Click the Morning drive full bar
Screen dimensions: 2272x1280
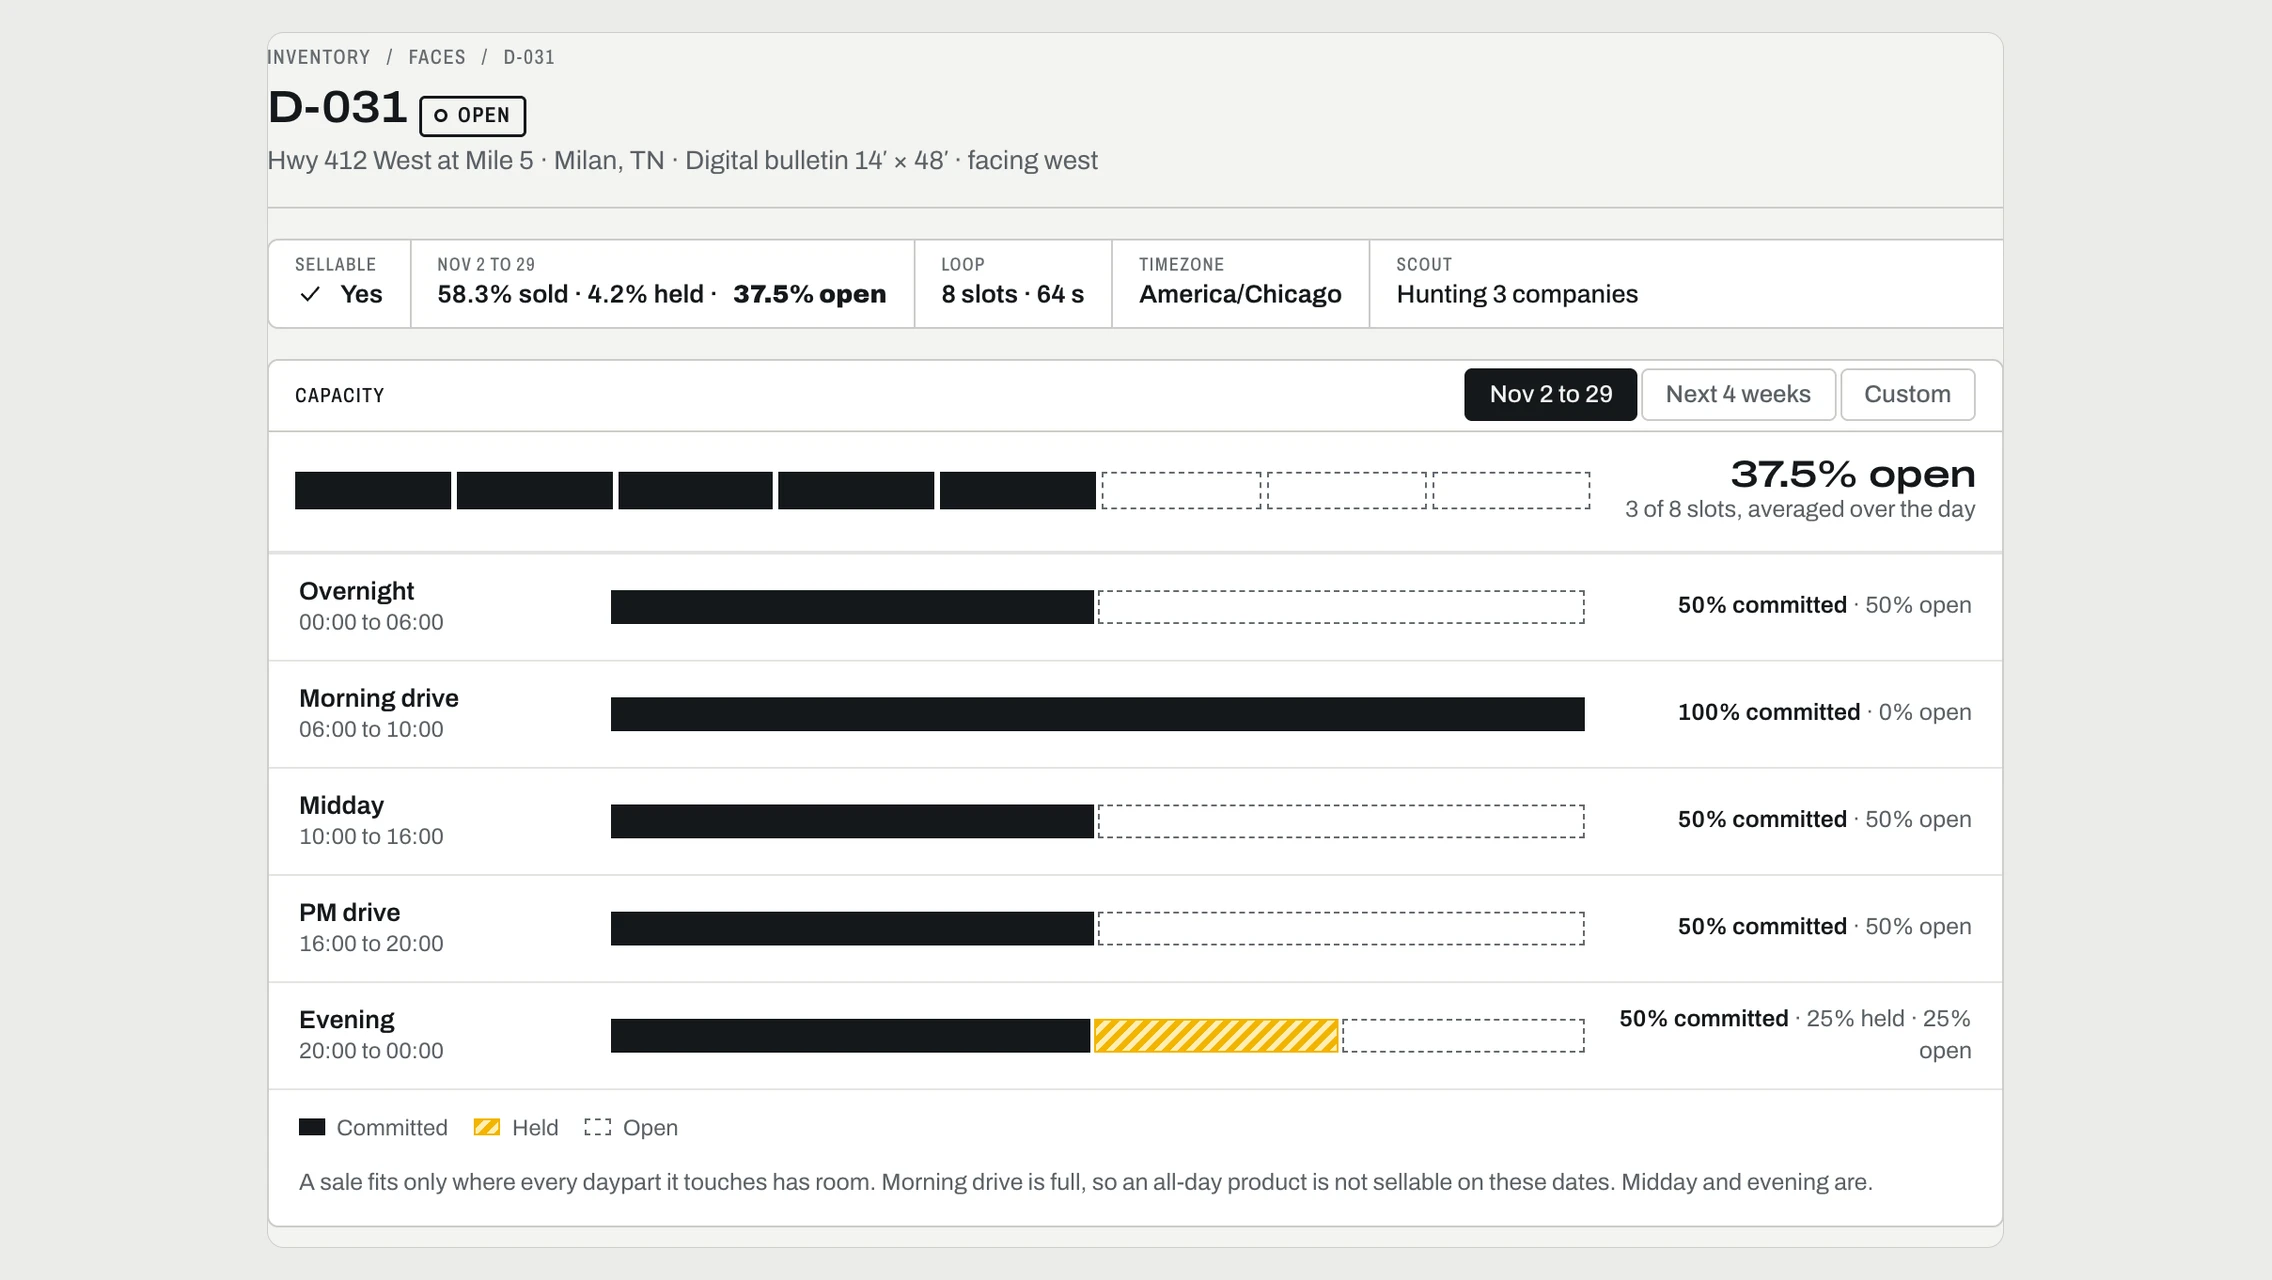point(1097,714)
